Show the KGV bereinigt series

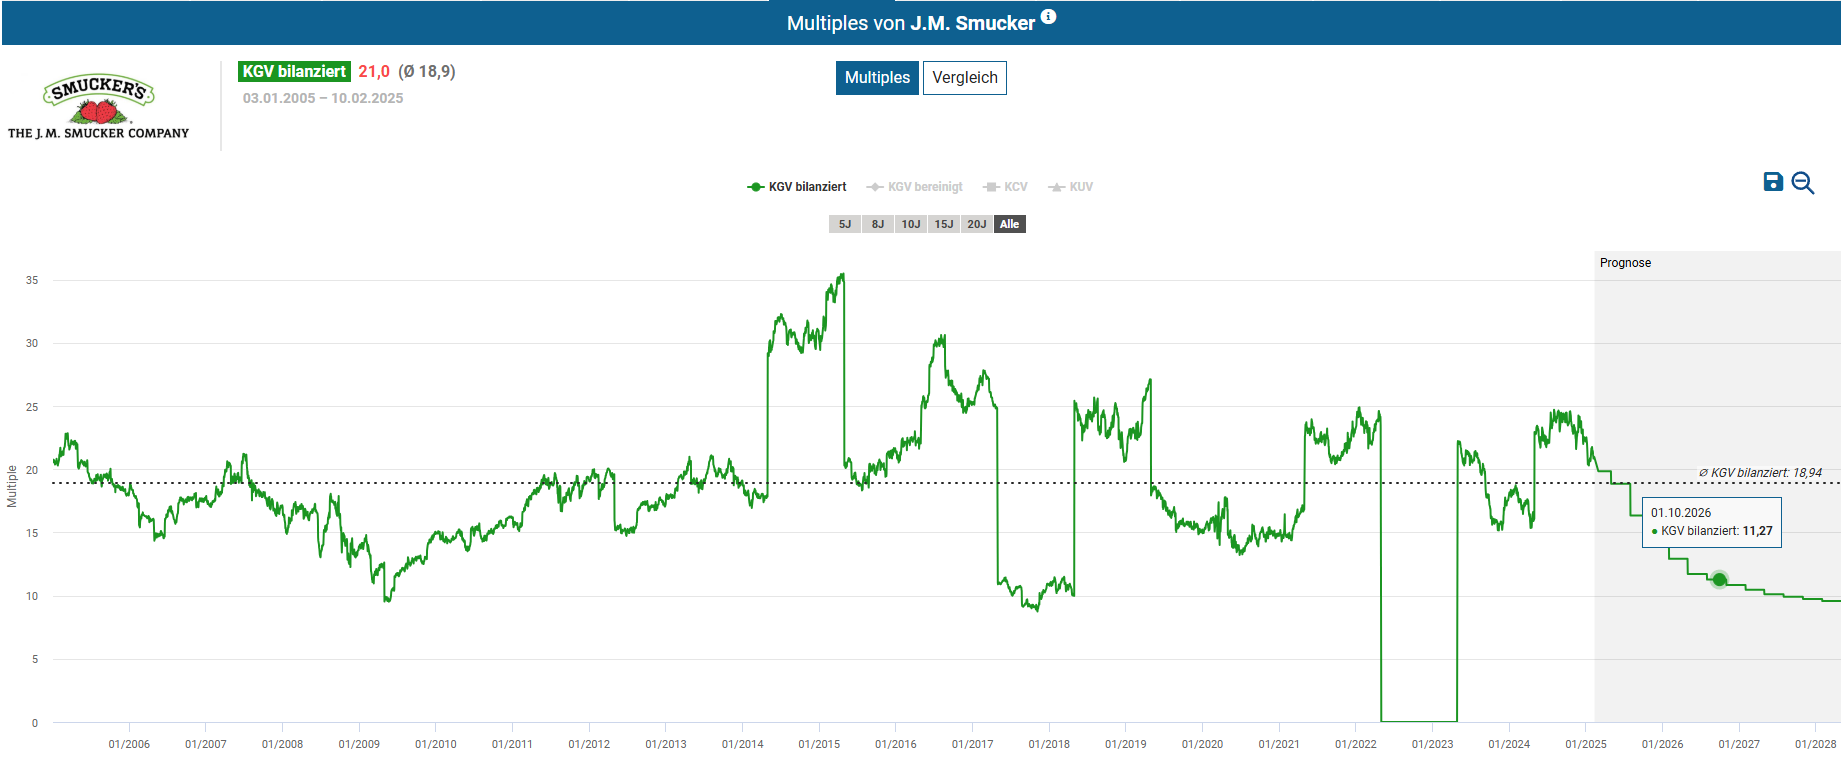[x=914, y=187]
